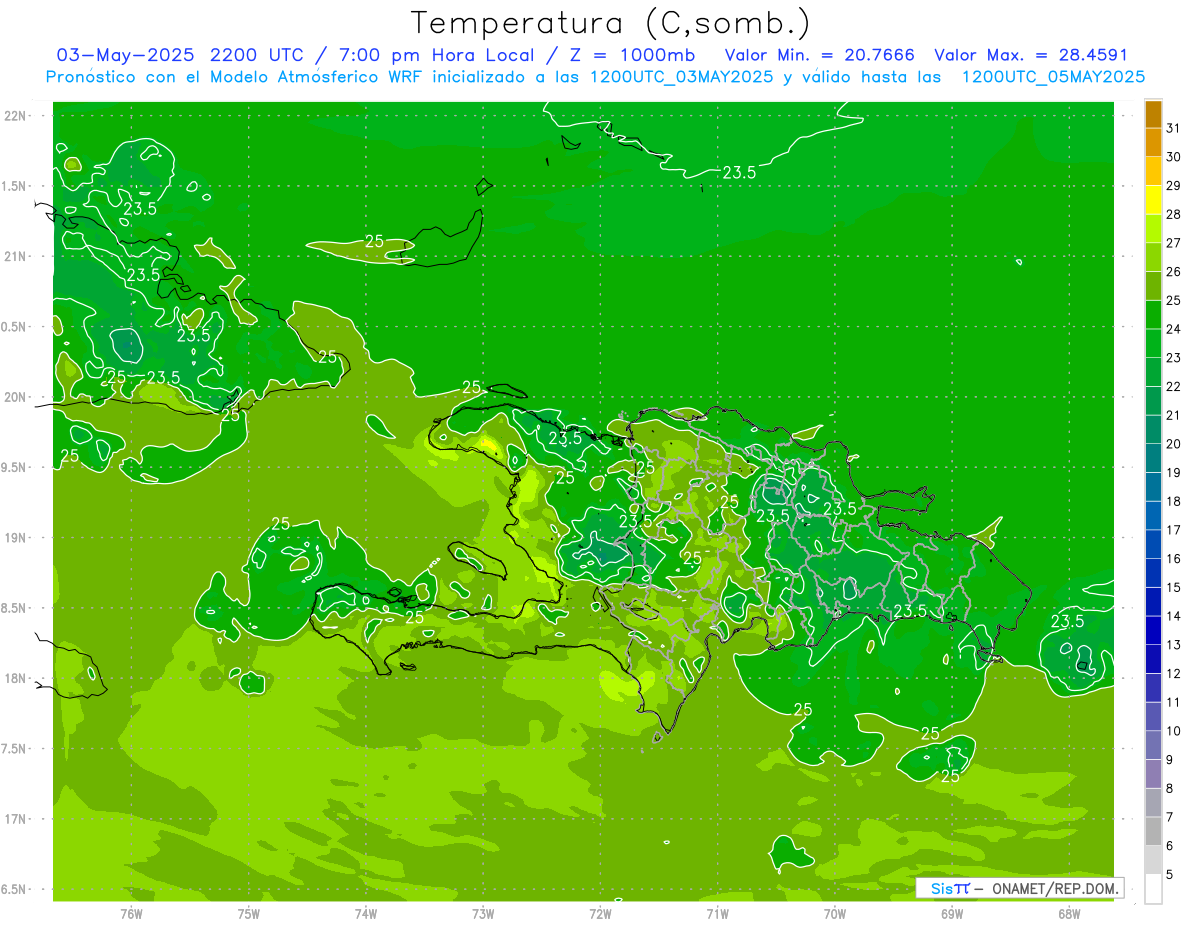Click the '1200UTC_05MAY2025' valid-until time text

[x=1053, y=77]
